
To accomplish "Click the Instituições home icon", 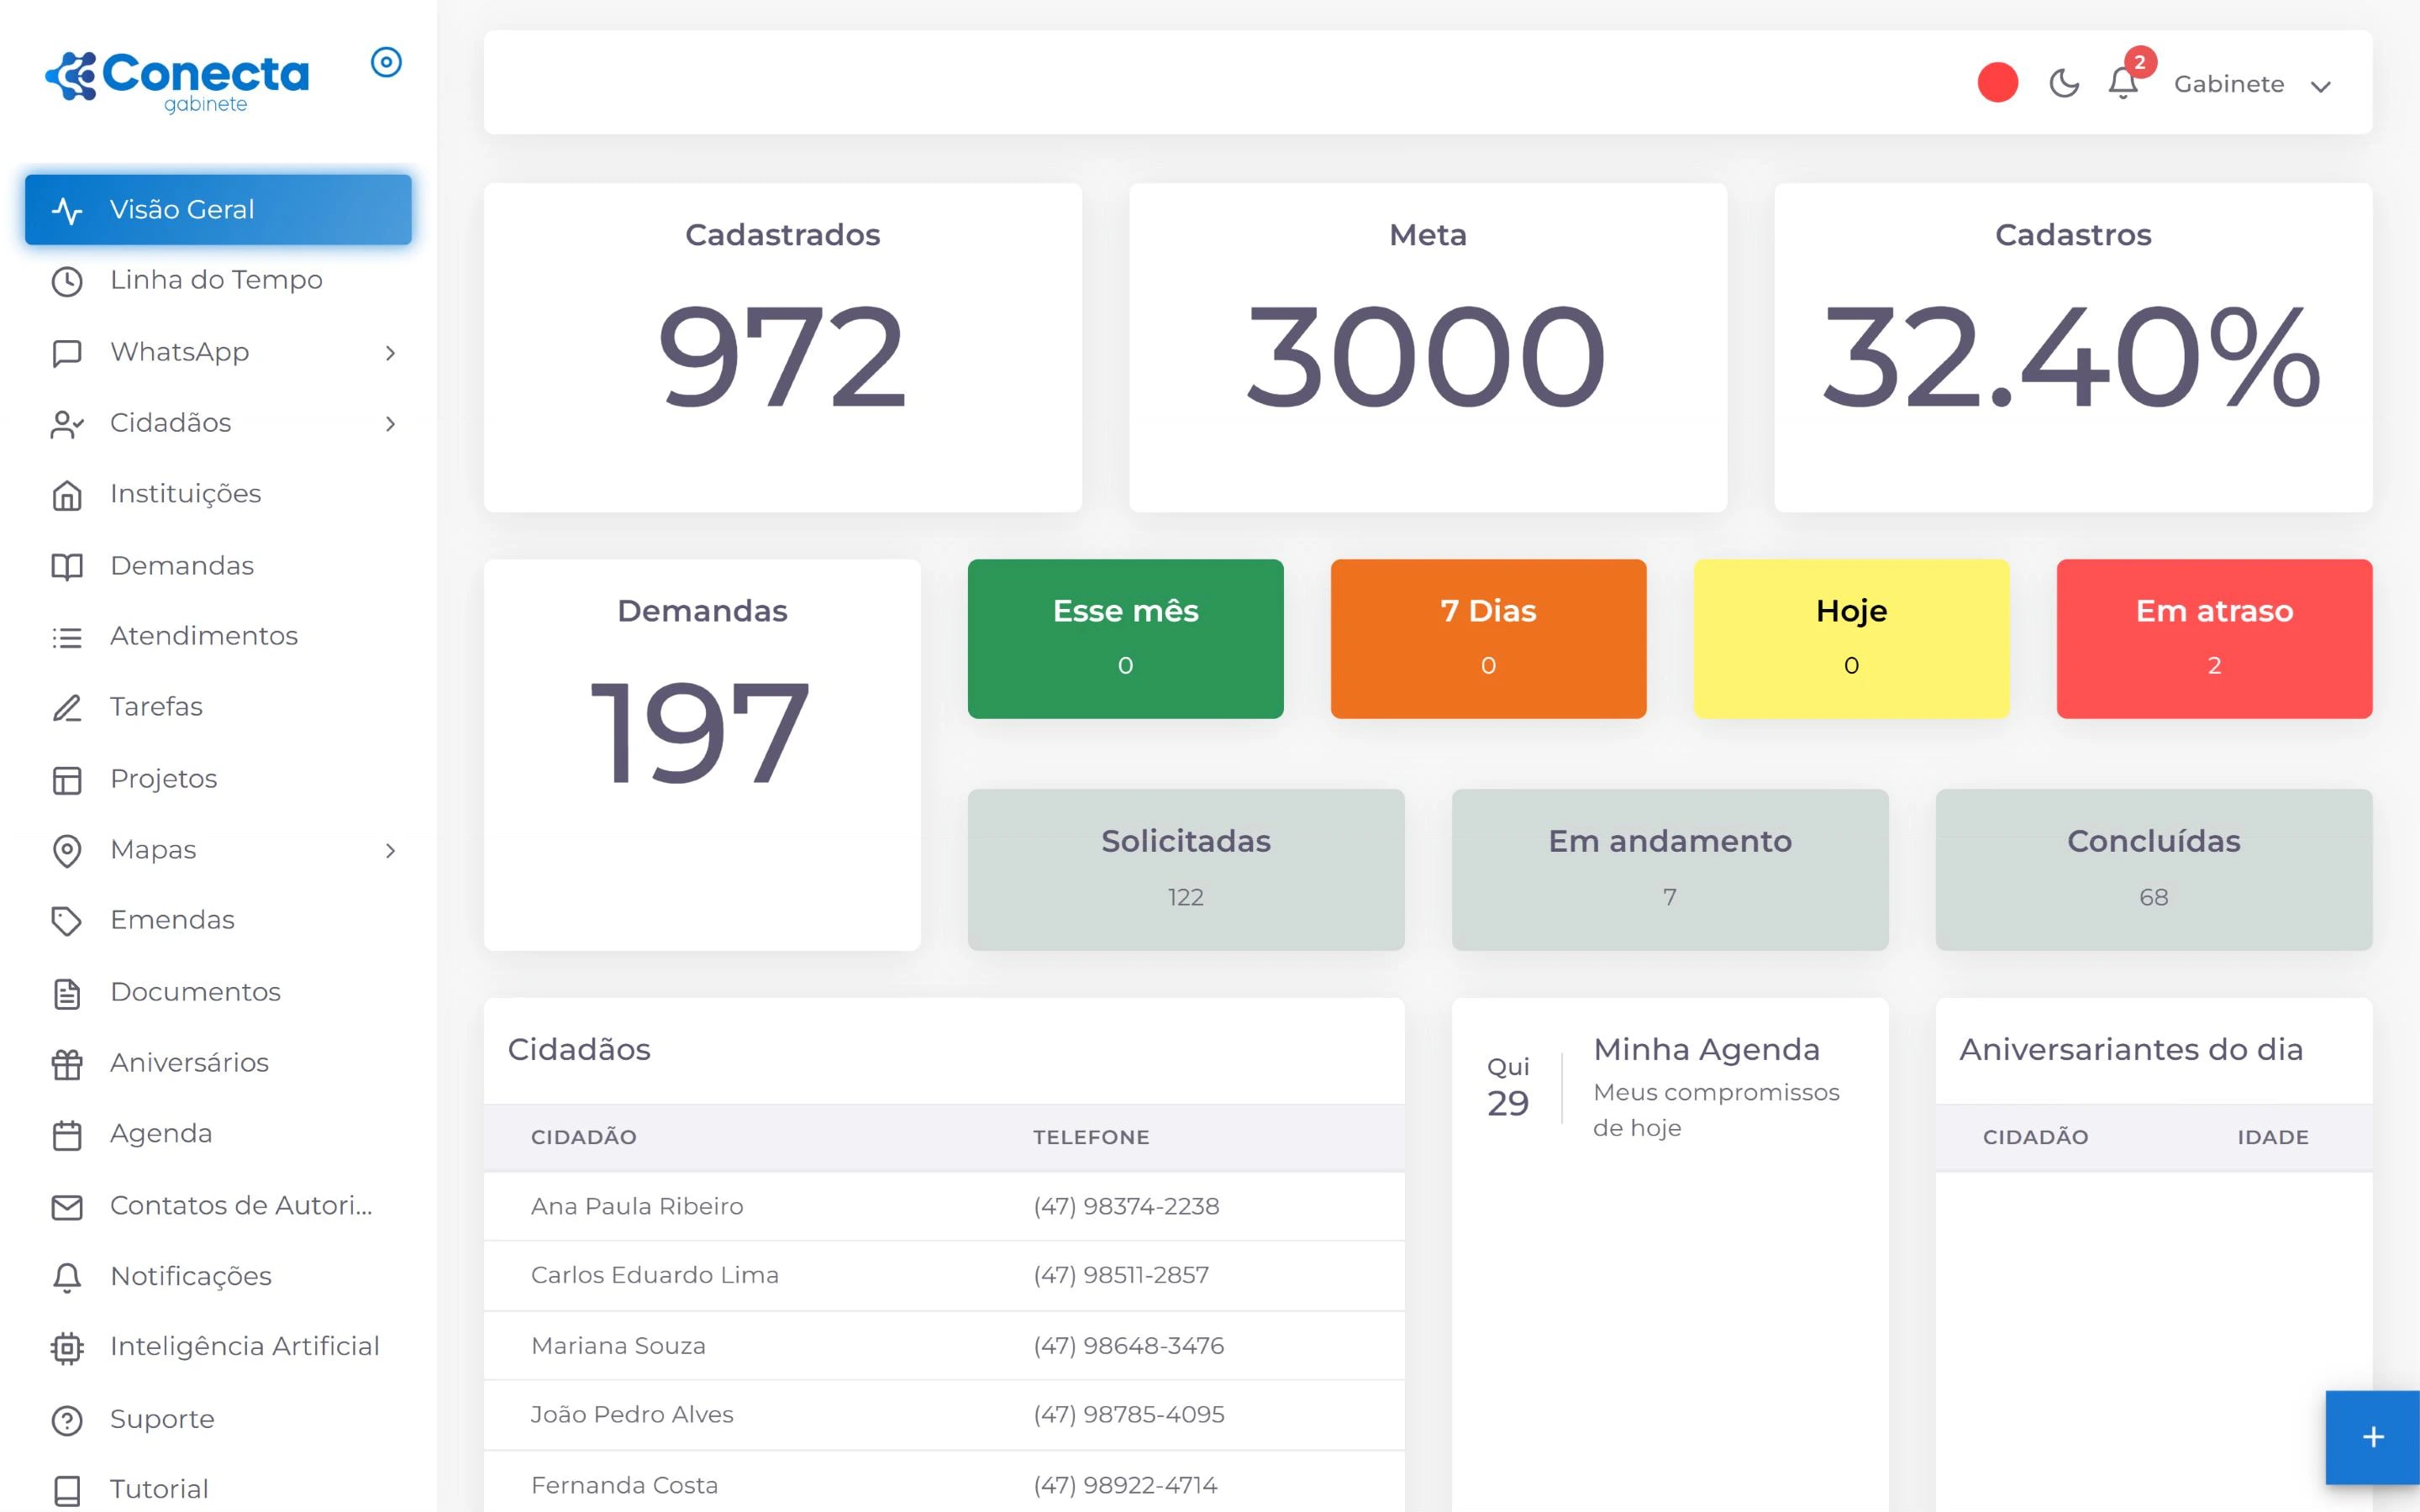I will [x=67, y=495].
